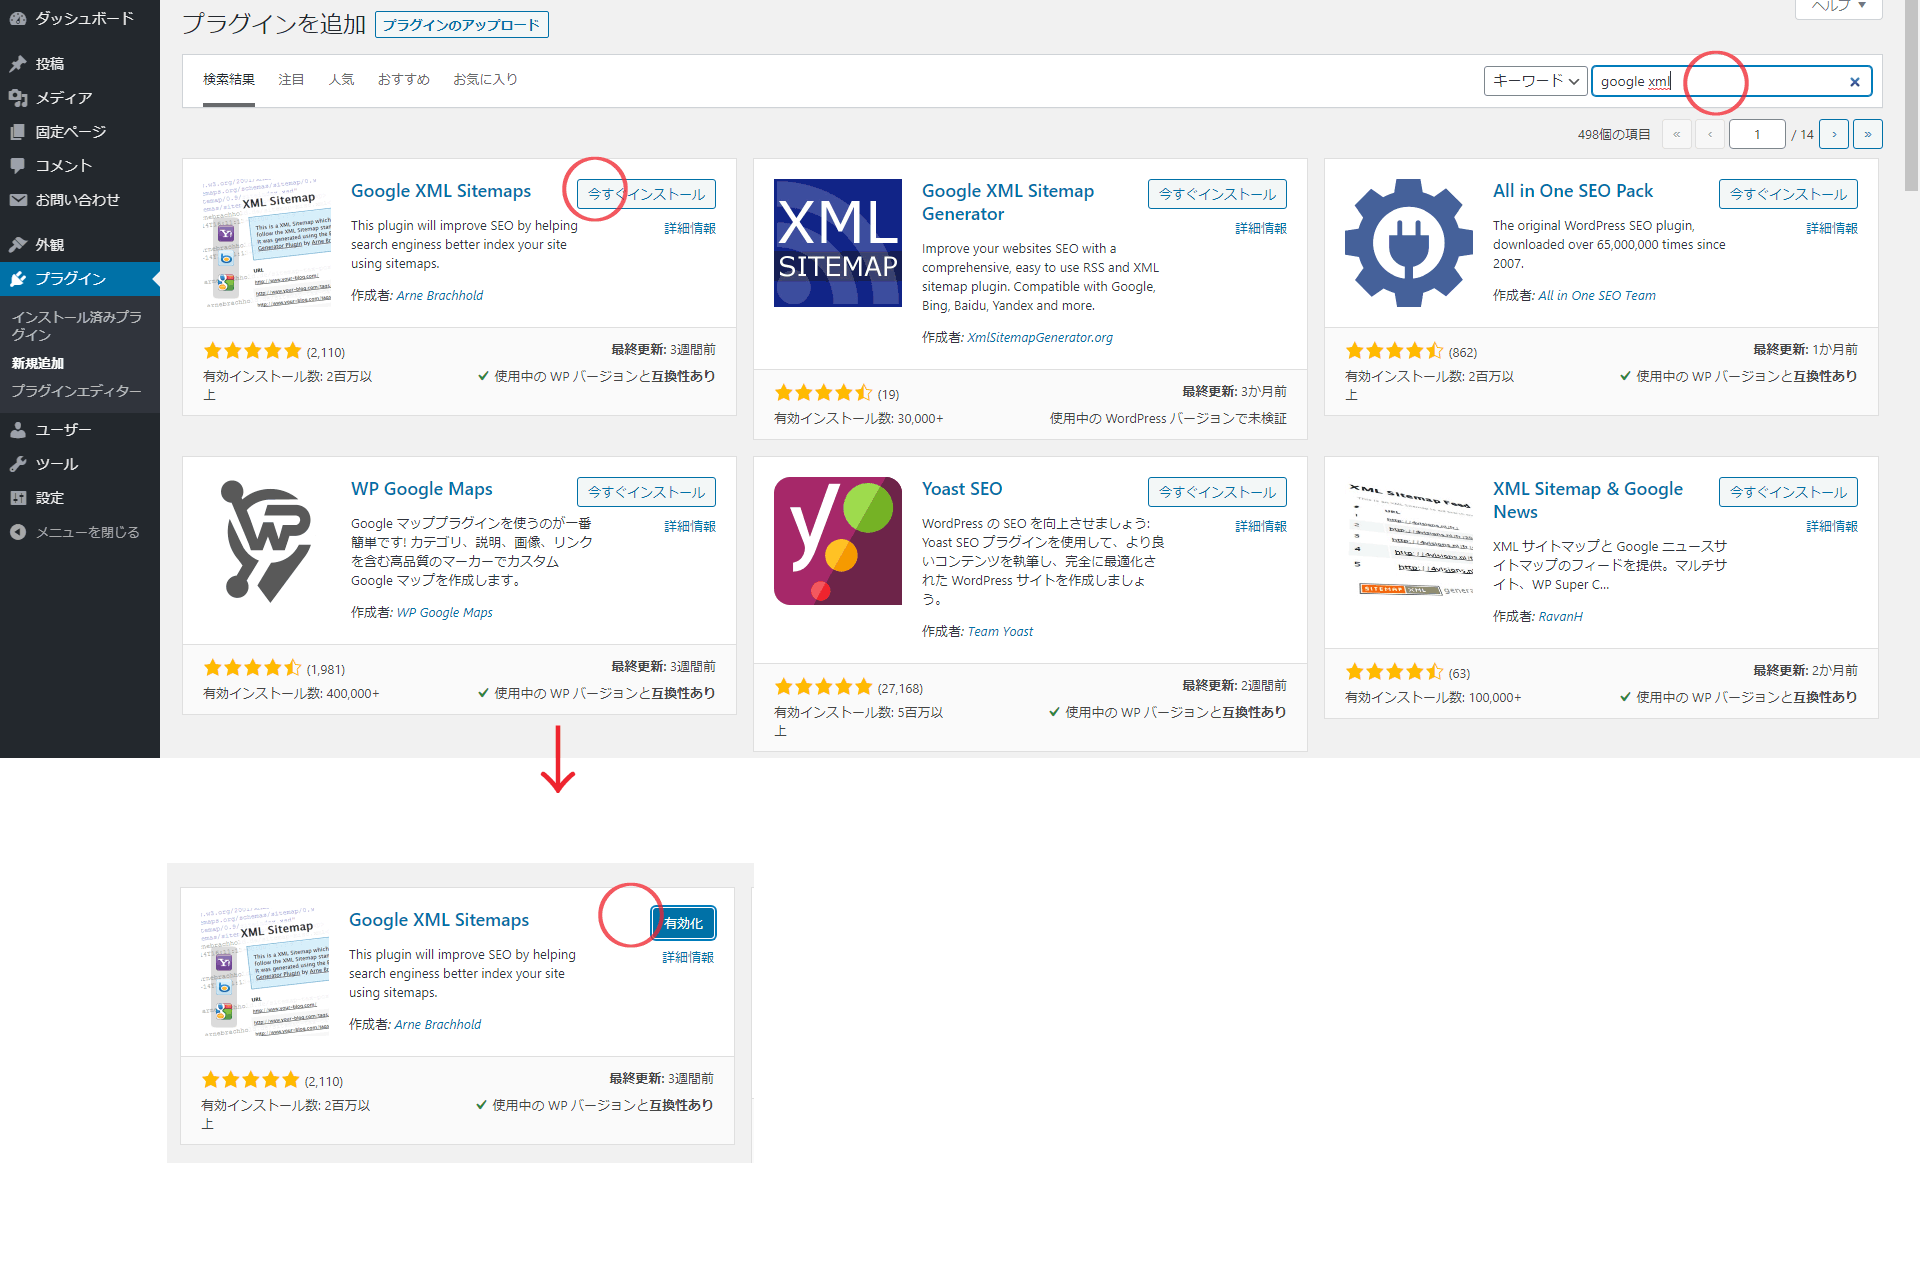Open the Dashboard menu icon
Screen dimensions: 1920x1280
tap(17, 18)
